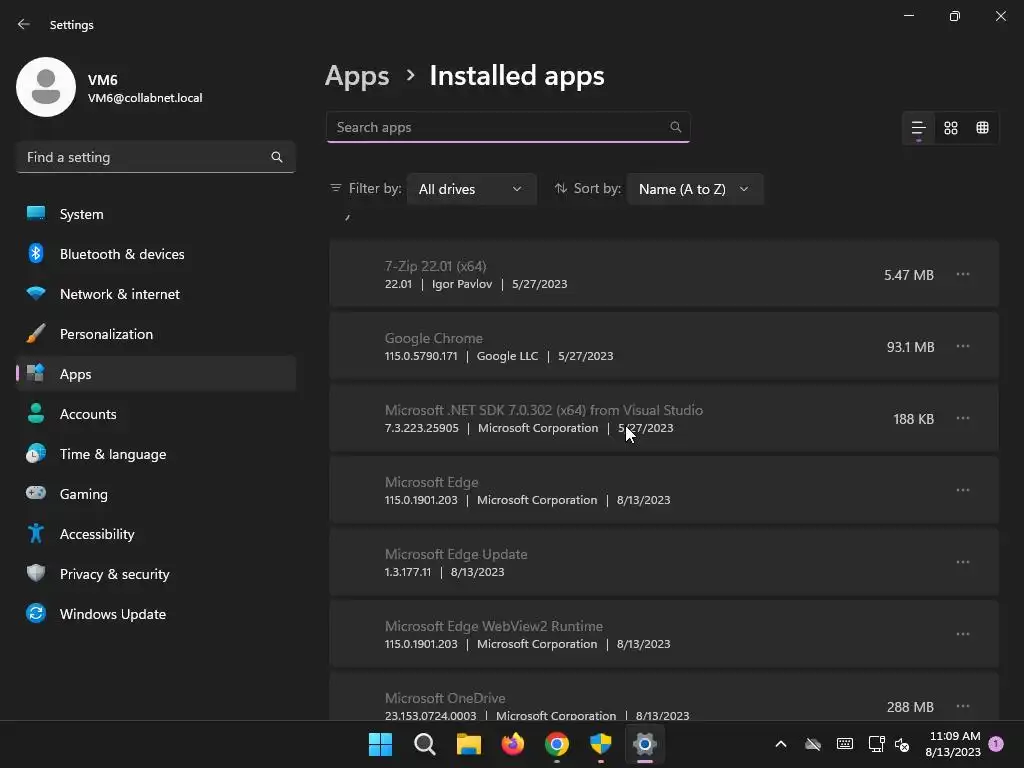The height and width of the screenshot is (768, 1024).
Task: Open File Explorer from the taskbar
Action: click(x=469, y=744)
